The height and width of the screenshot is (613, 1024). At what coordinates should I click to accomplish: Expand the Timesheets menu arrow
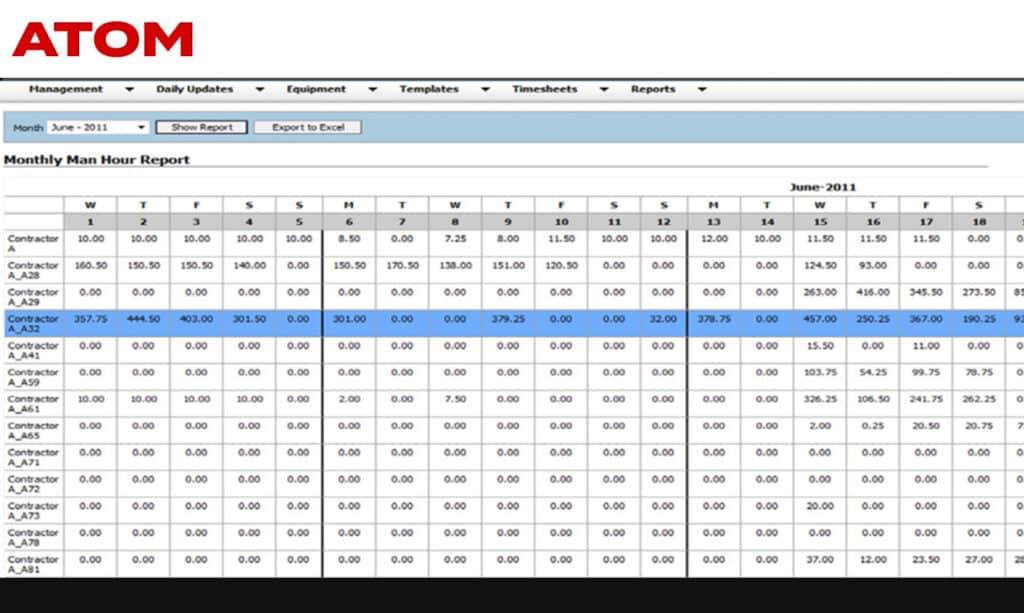[x=604, y=90]
